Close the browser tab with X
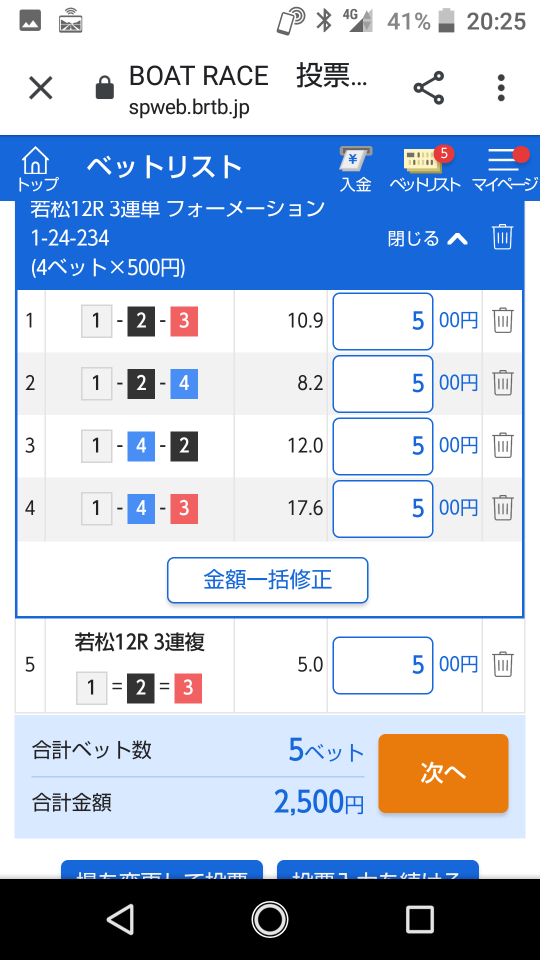Screen dimensions: 540x960 (x=41, y=88)
